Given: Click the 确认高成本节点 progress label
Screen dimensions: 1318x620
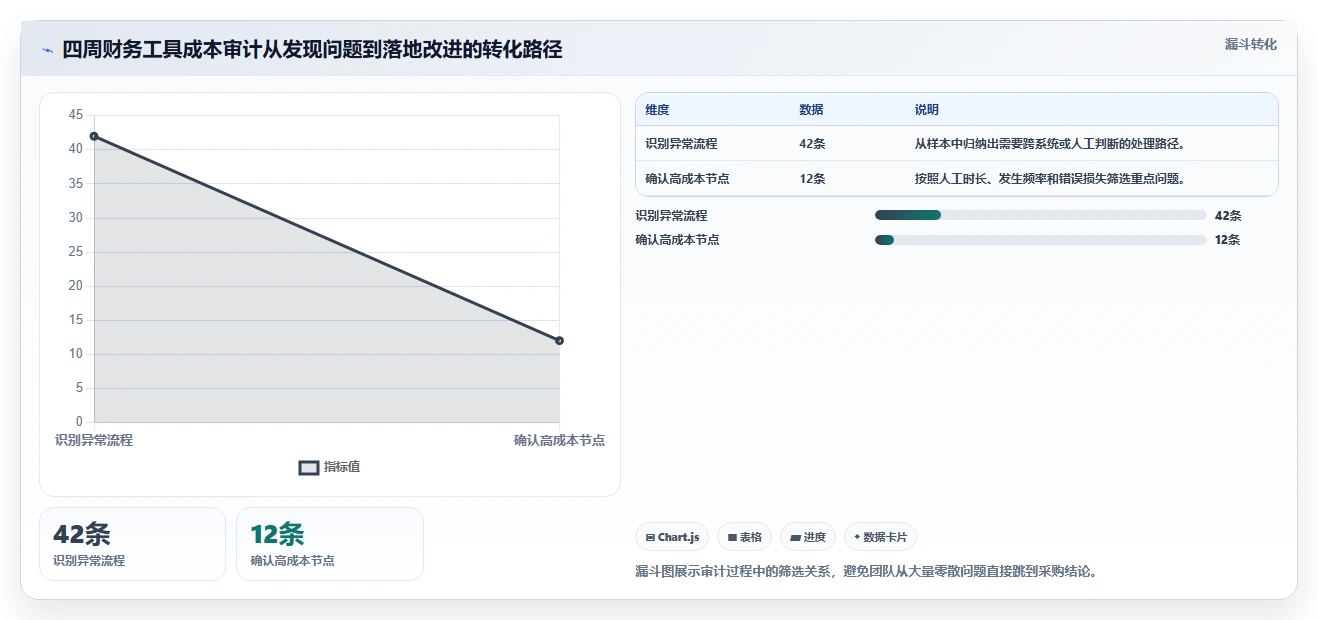Looking at the screenshot, I should 677,240.
